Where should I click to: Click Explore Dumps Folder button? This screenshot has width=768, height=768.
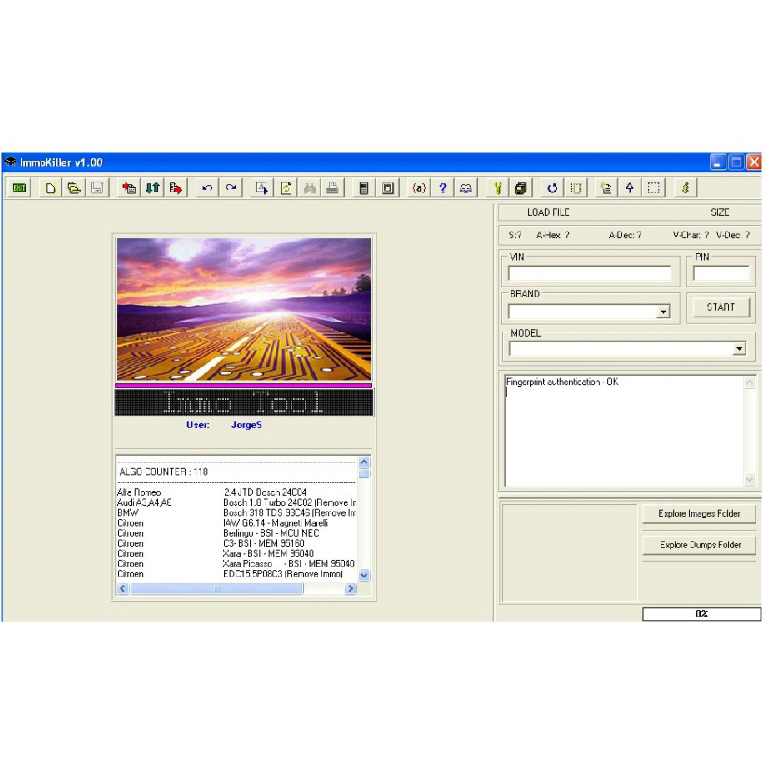coord(699,545)
